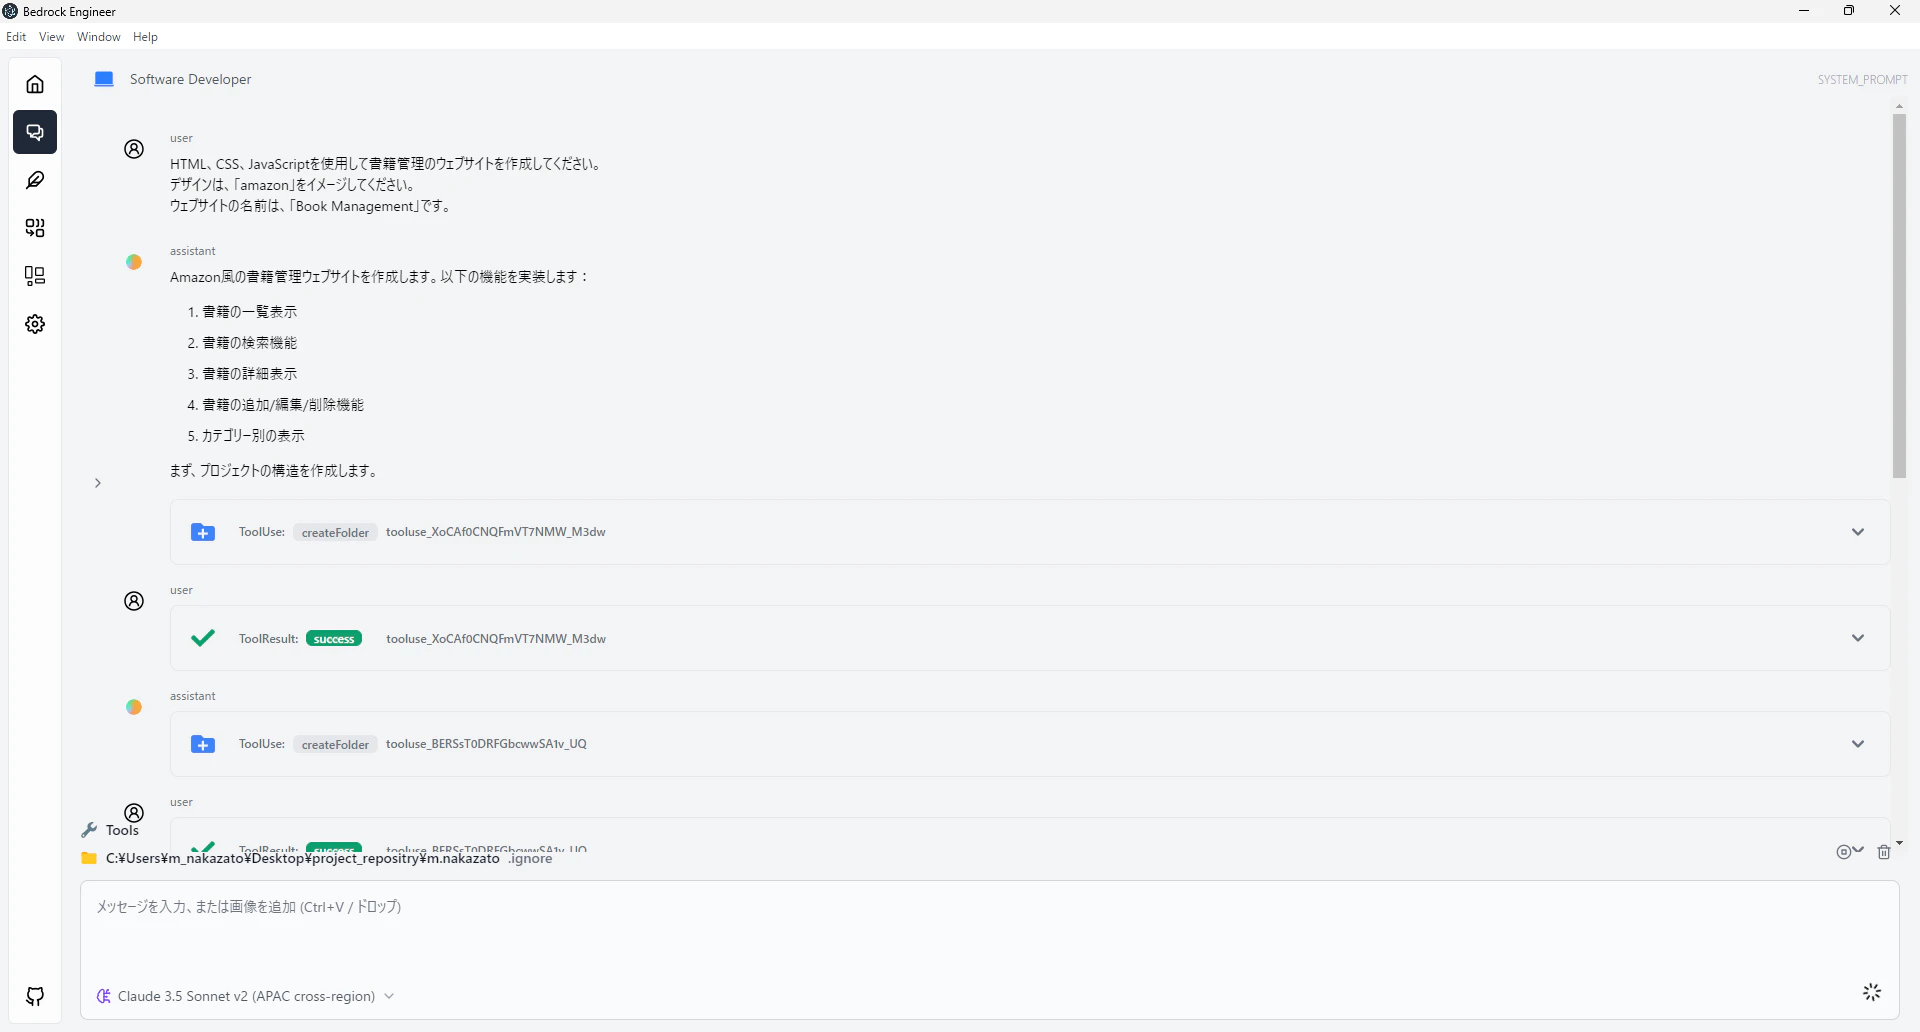Select the Chat icon in sidebar

click(35, 132)
